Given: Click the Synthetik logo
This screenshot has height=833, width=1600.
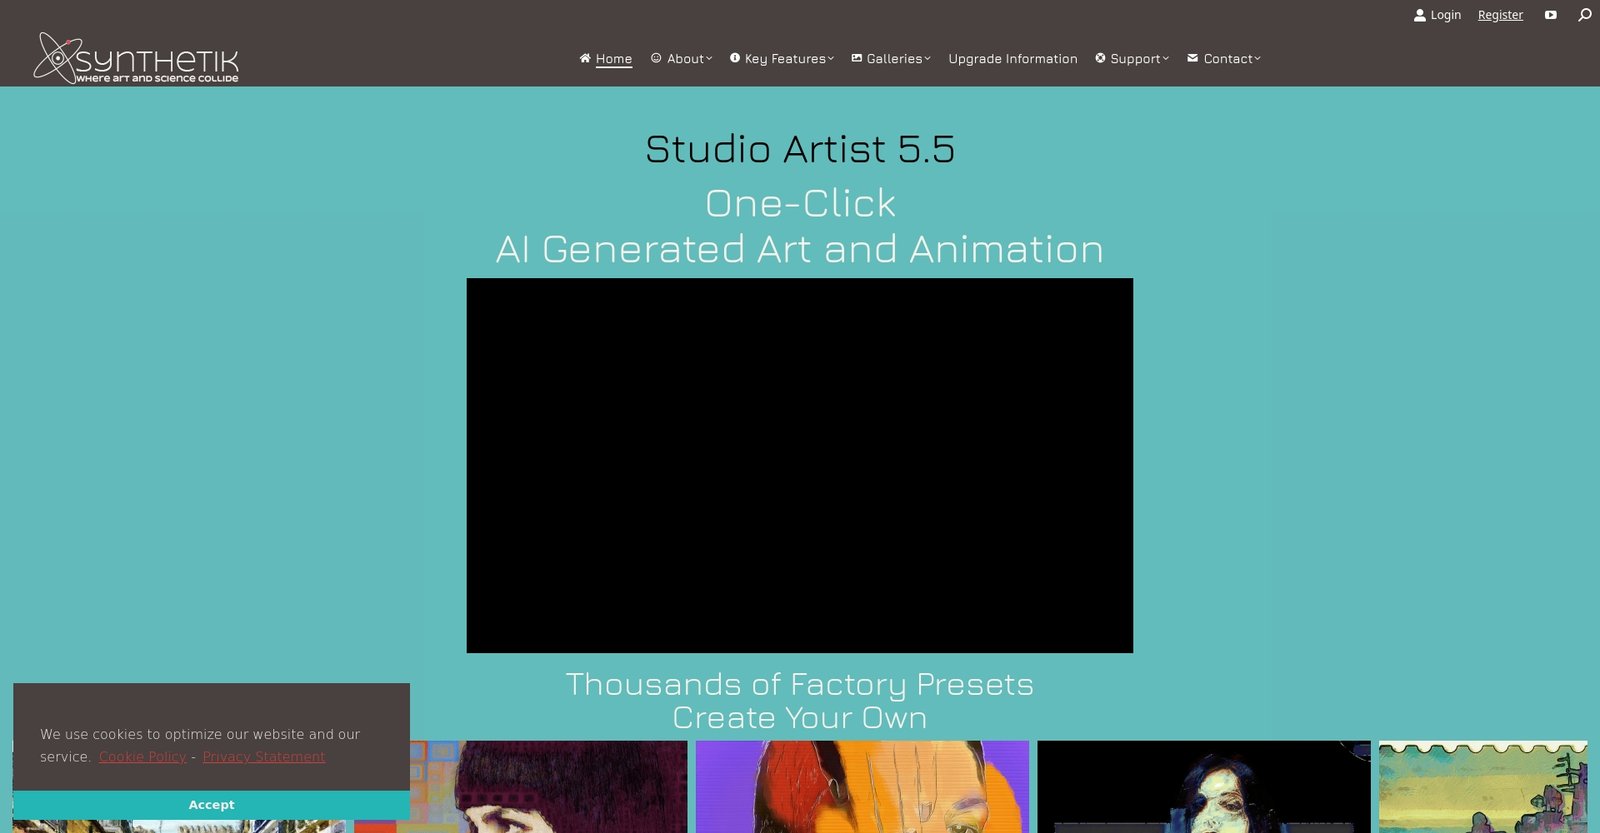Looking at the screenshot, I should (x=136, y=57).
